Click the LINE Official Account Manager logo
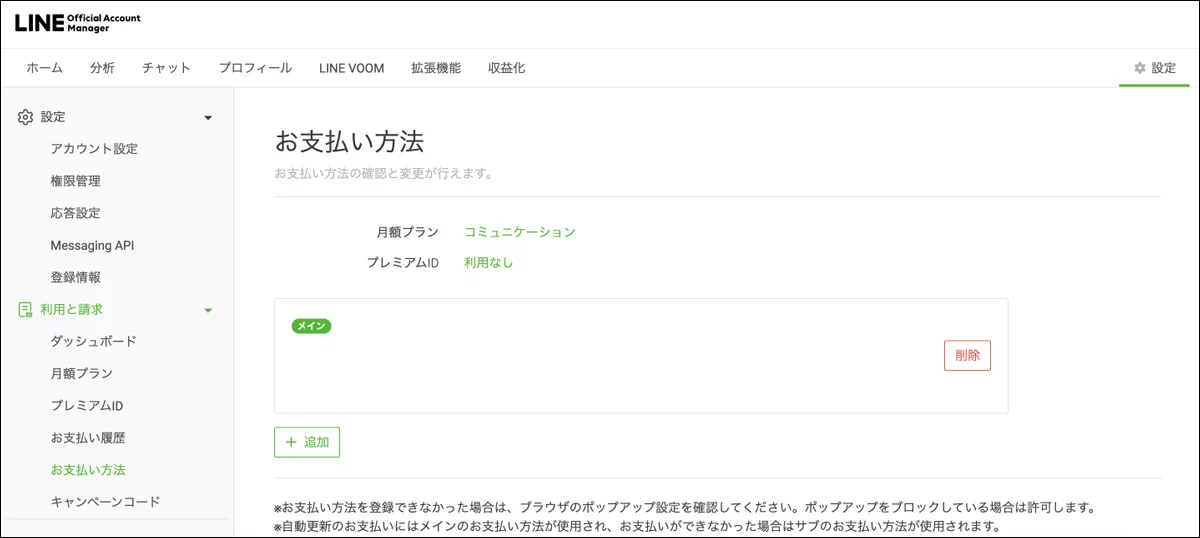This screenshot has width=1200, height=538. [x=78, y=23]
